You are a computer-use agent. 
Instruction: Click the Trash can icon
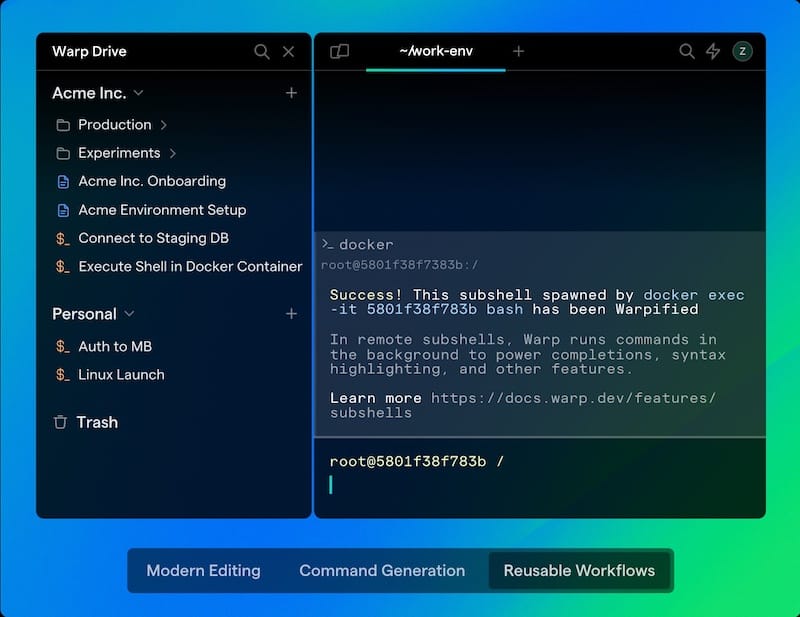[60, 422]
